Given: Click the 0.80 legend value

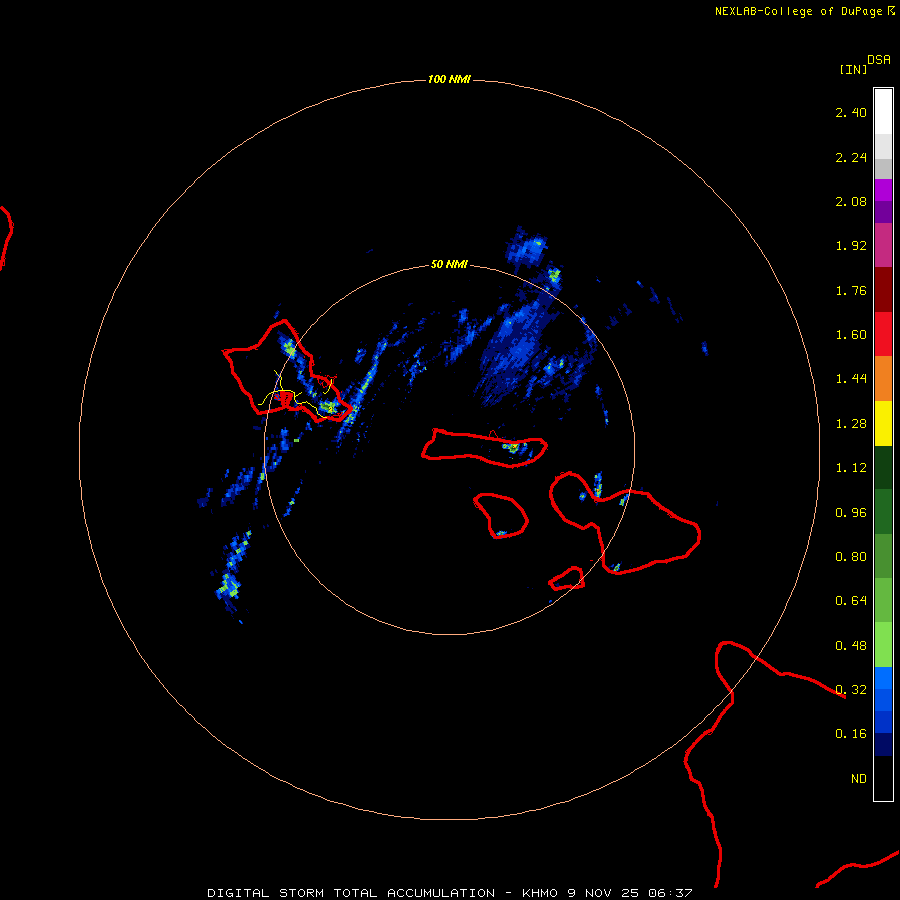Looking at the screenshot, I should [851, 557].
